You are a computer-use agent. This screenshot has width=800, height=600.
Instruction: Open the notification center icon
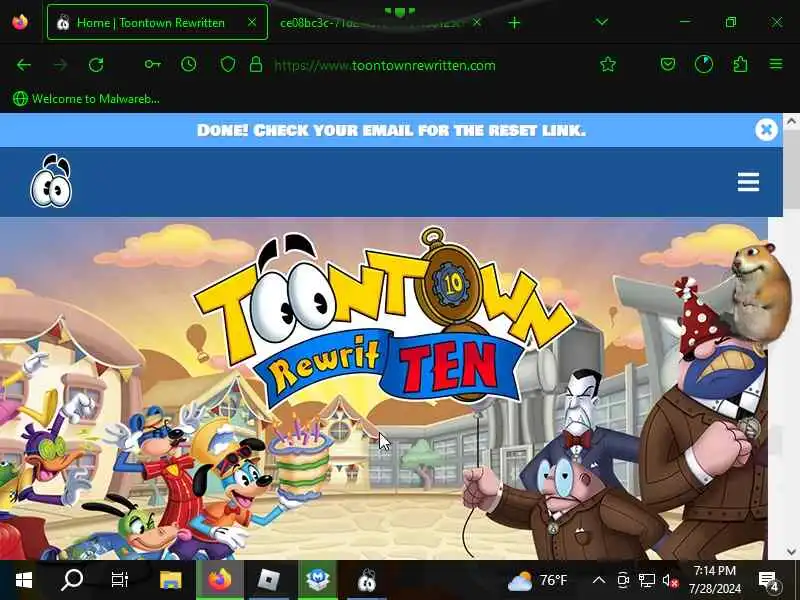pyautogui.click(x=768, y=581)
